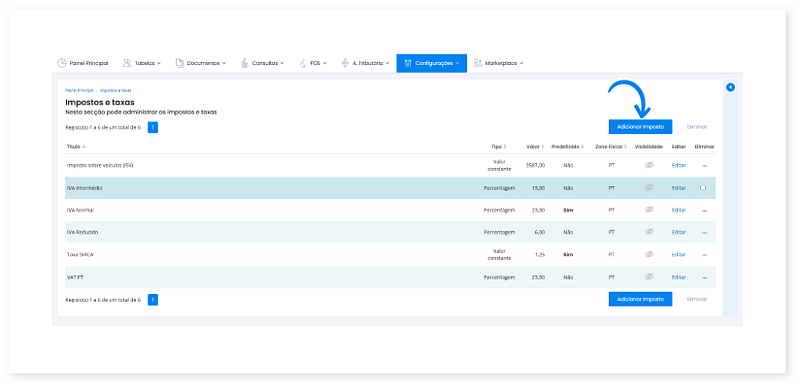Click the Painel Principal pie-chart icon

click(x=62, y=63)
